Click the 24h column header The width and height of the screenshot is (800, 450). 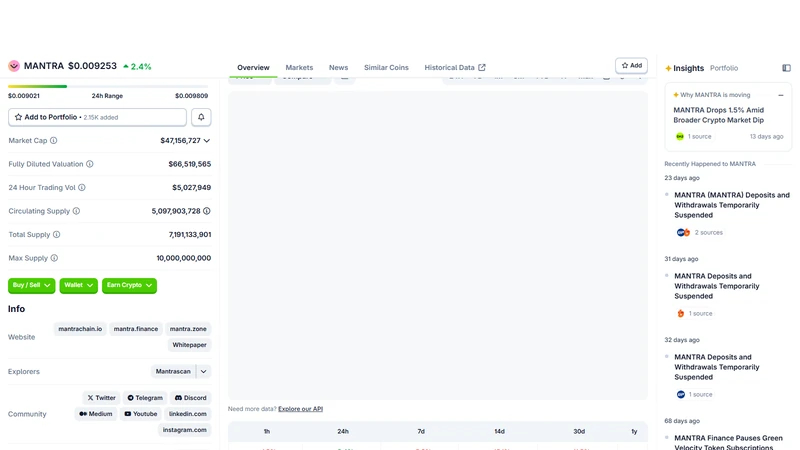tap(343, 432)
